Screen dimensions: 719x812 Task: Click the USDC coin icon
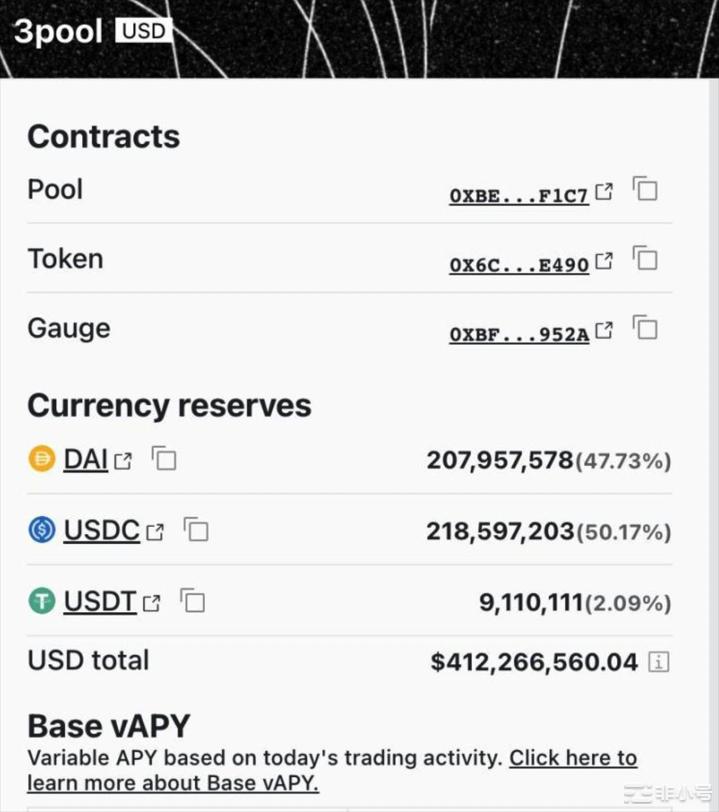[x=40, y=531]
